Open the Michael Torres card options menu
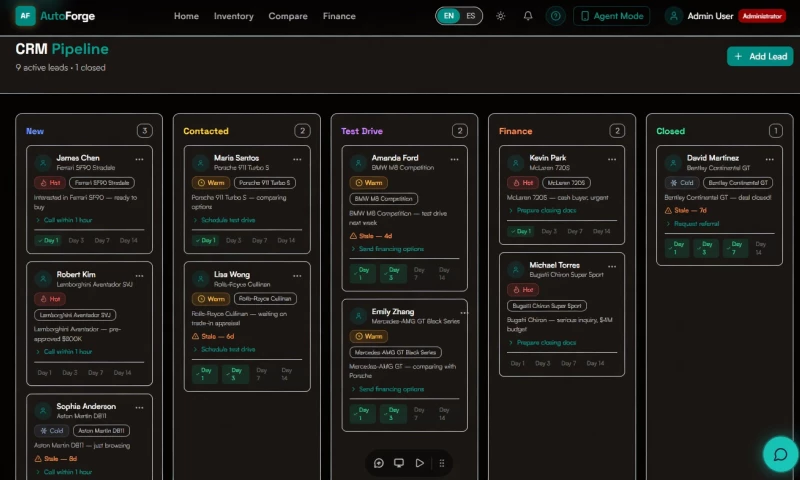The width and height of the screenshot is (800, 480). (x=612, y=266)
